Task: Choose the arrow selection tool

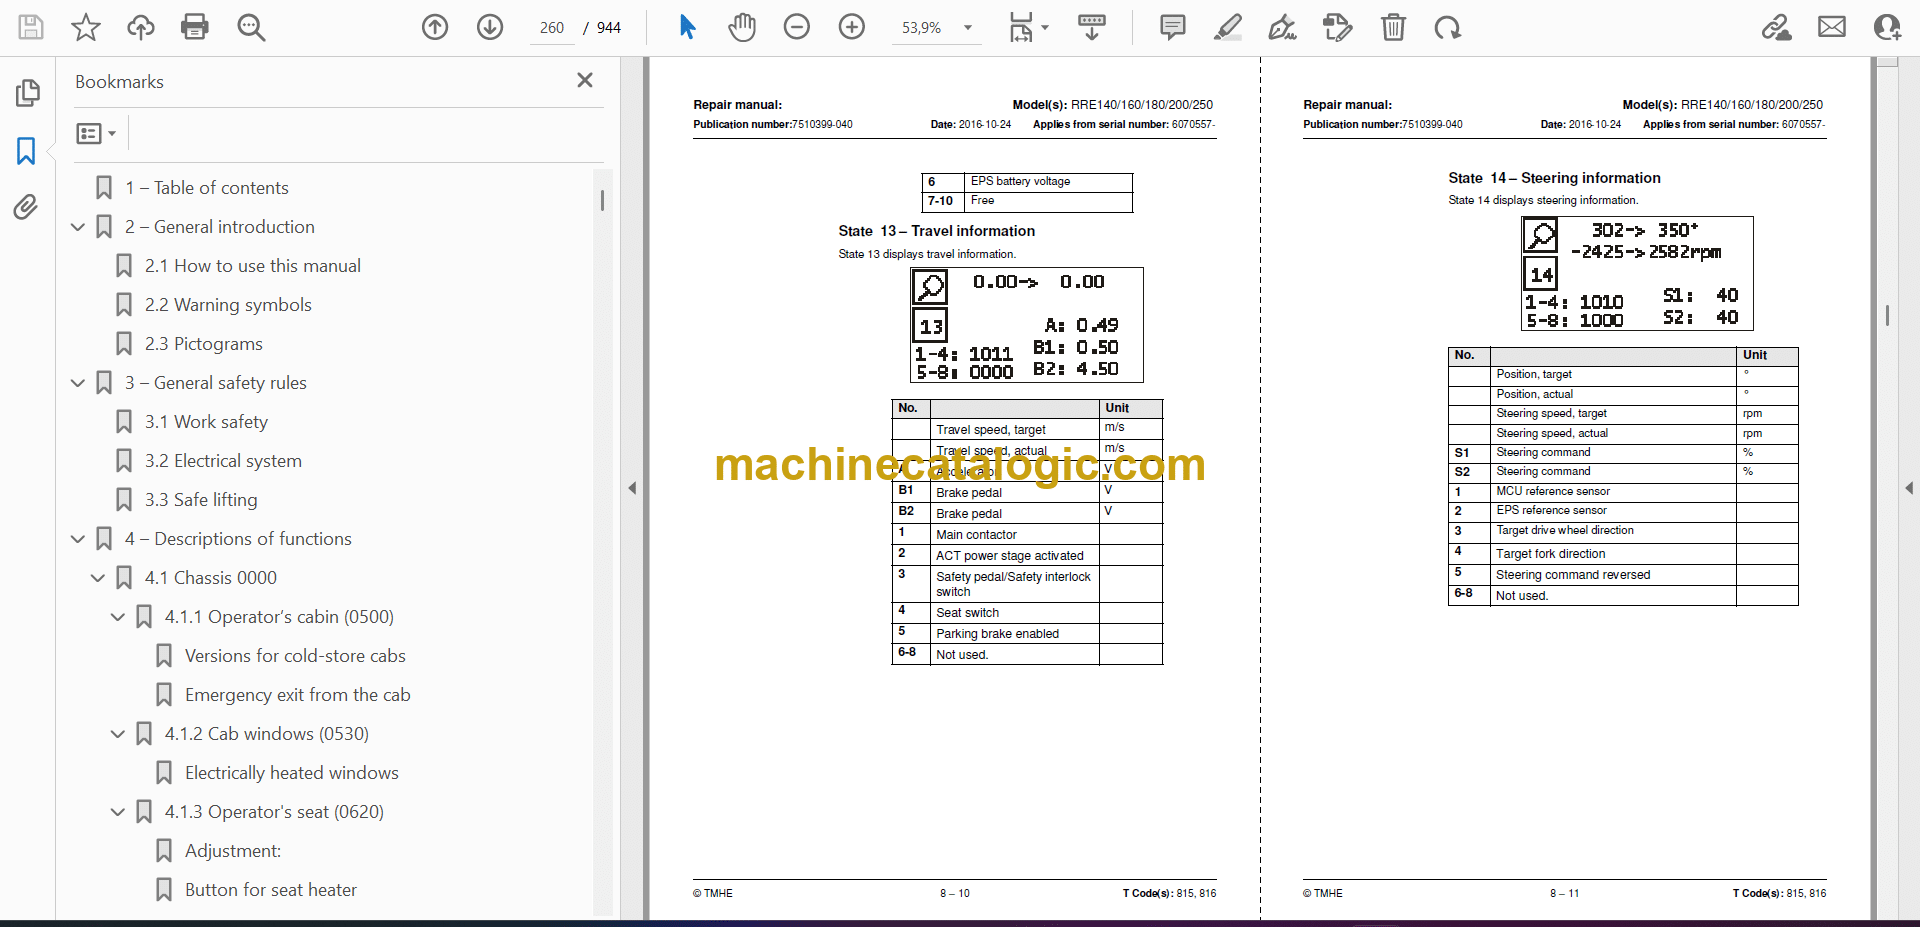Action: coord(687,27)
